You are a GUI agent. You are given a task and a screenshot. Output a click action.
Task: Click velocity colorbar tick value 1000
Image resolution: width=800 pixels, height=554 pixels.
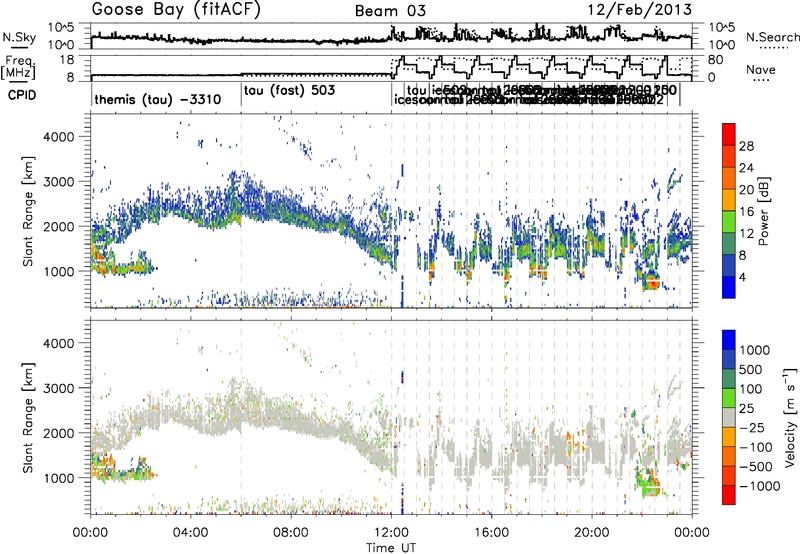click(755, 350)
